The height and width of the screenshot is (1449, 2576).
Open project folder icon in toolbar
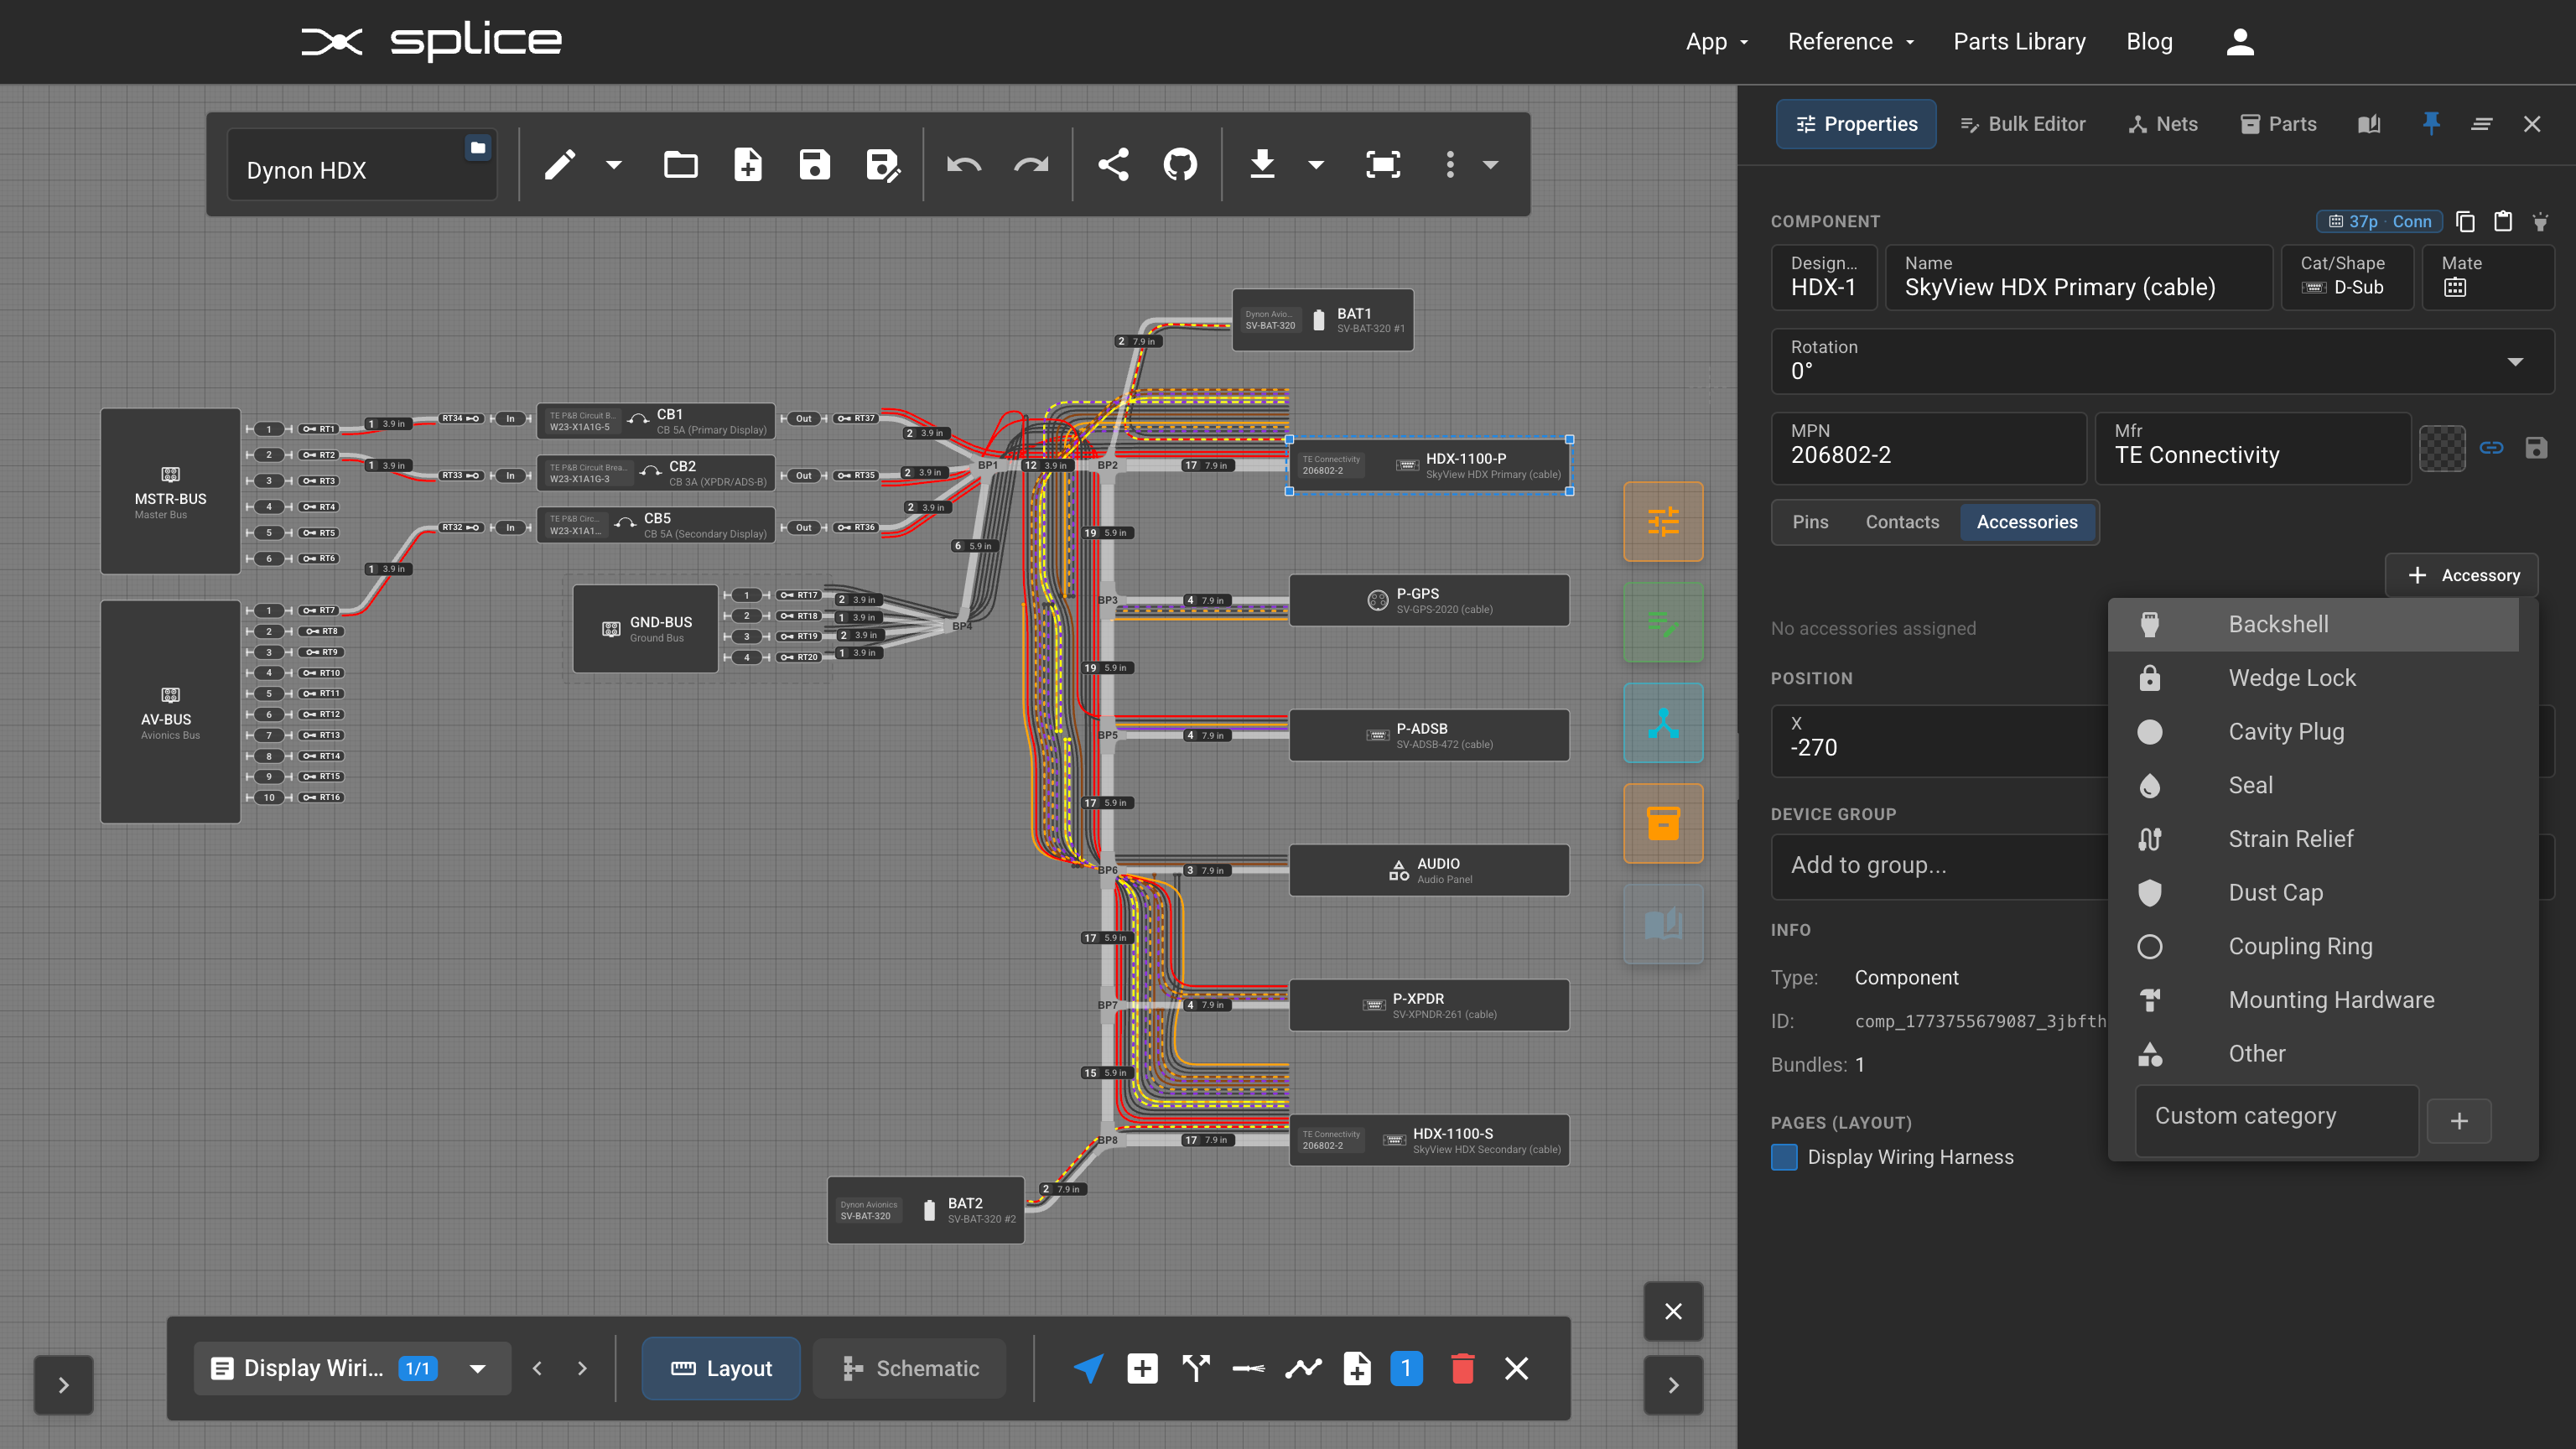pyautogui.click(x=681, y=165)
